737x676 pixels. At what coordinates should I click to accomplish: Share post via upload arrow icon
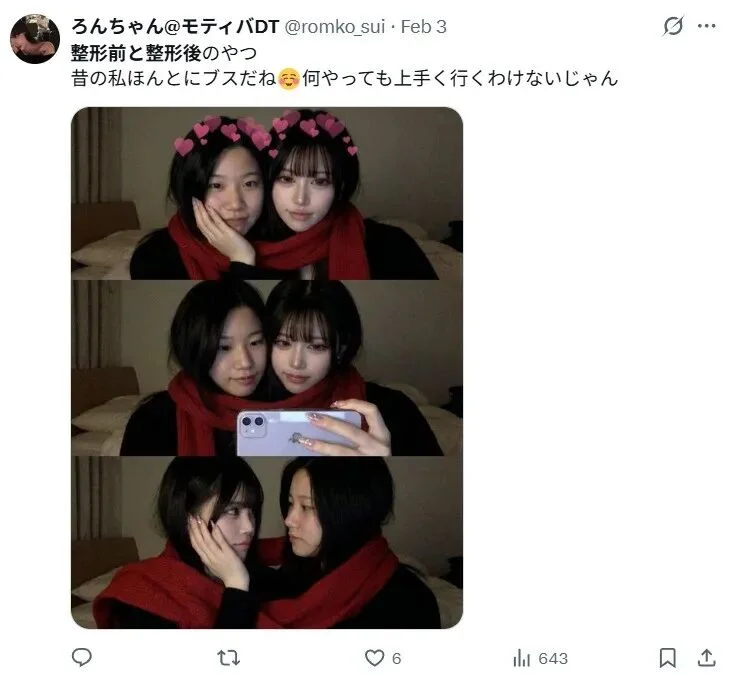click(706, 657)
